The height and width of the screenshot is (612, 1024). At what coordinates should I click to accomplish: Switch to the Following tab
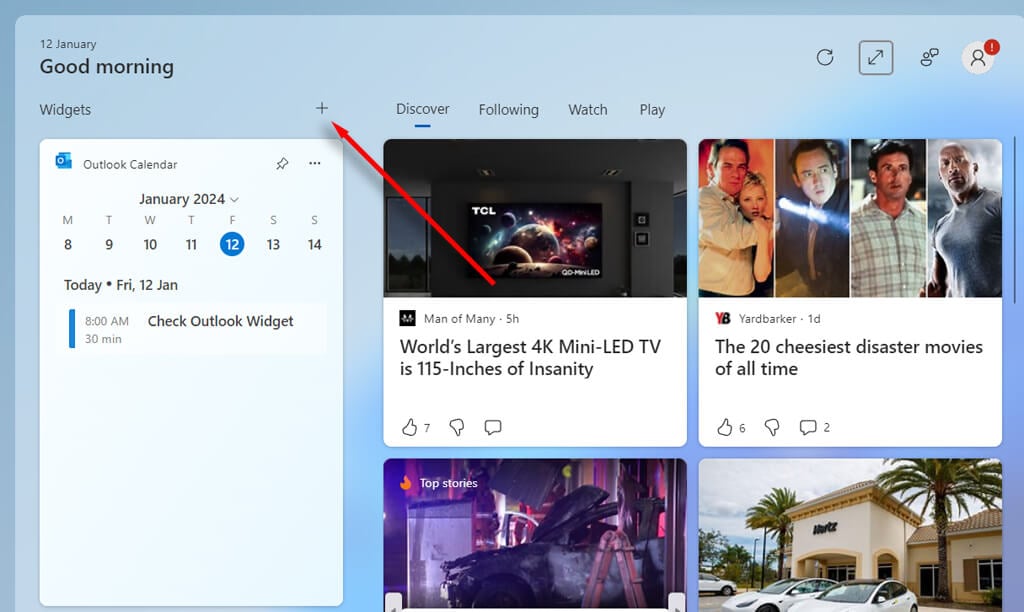(508, 110)
